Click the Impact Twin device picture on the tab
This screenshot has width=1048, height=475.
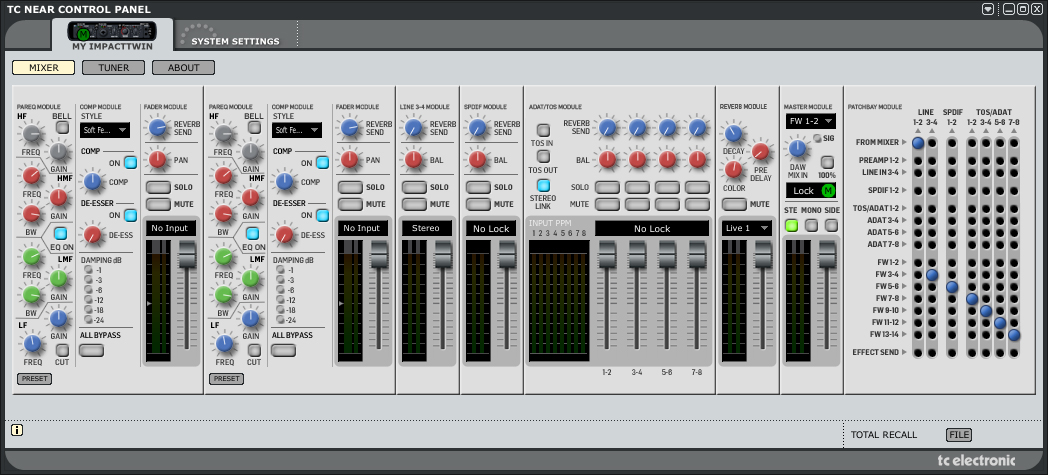112,31
